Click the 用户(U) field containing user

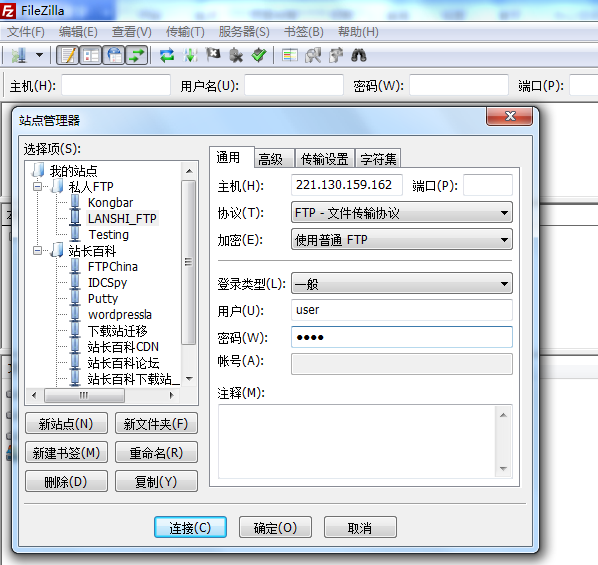pyautogui.click(x=402, y=310)
